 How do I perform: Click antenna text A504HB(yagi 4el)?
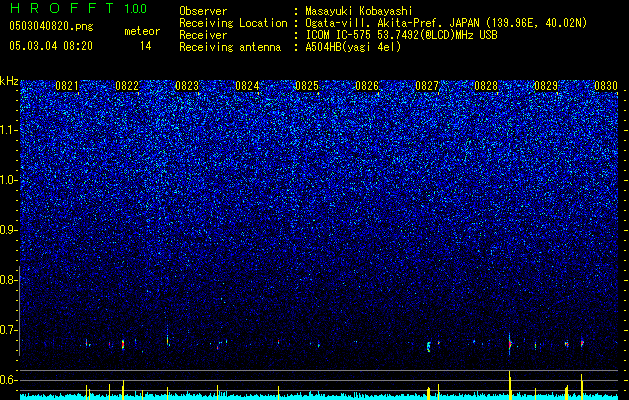click(x=353, y=47)
